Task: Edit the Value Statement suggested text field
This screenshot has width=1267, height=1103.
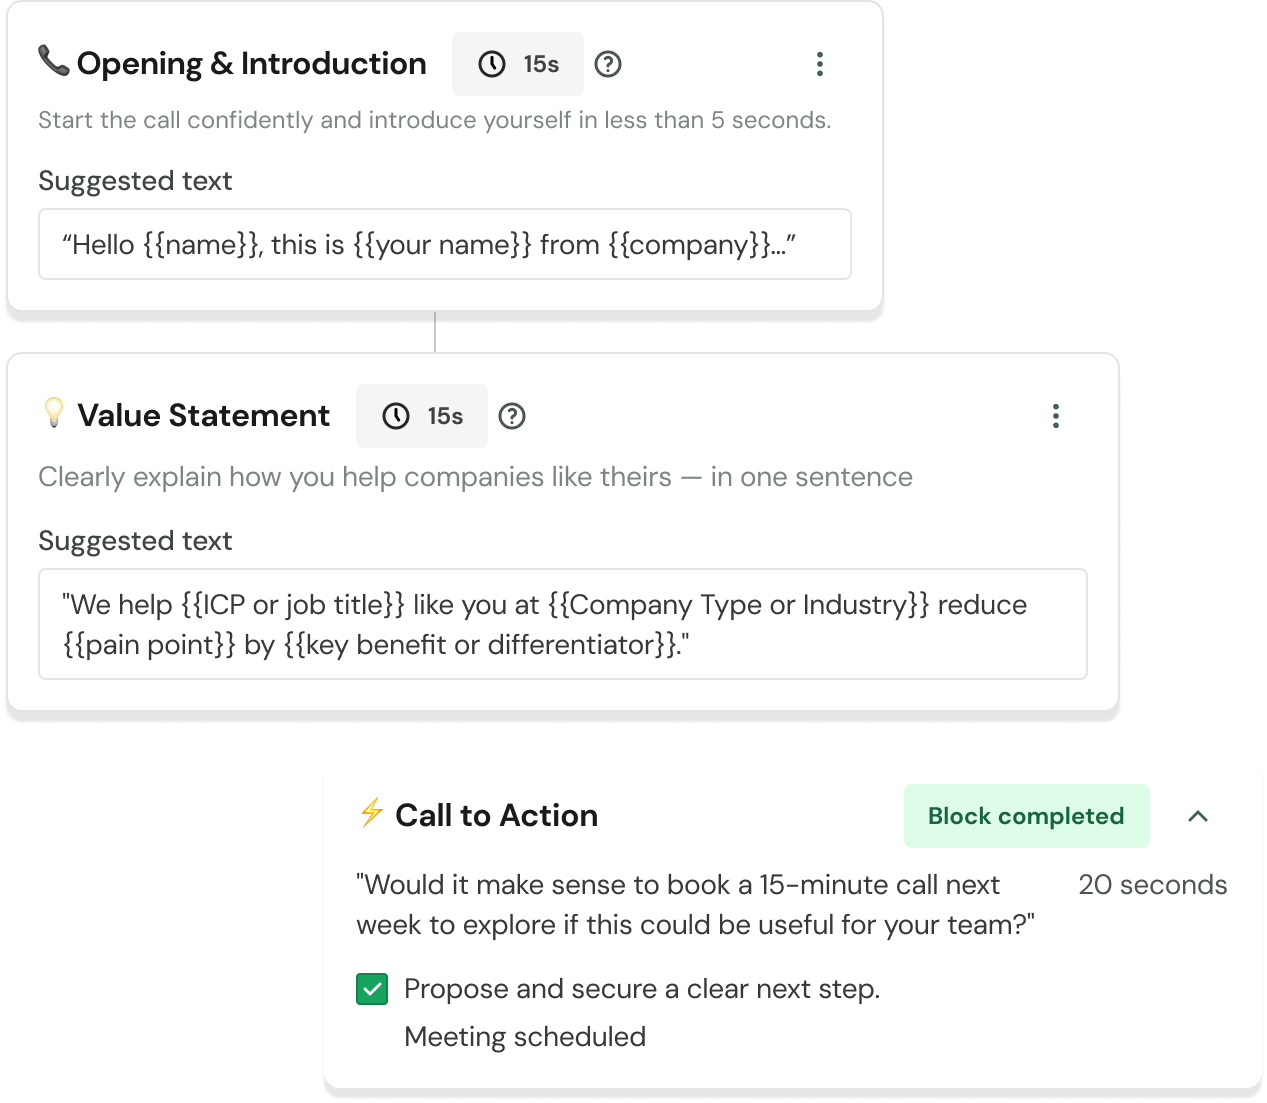Action: click(x=562, y=624)
